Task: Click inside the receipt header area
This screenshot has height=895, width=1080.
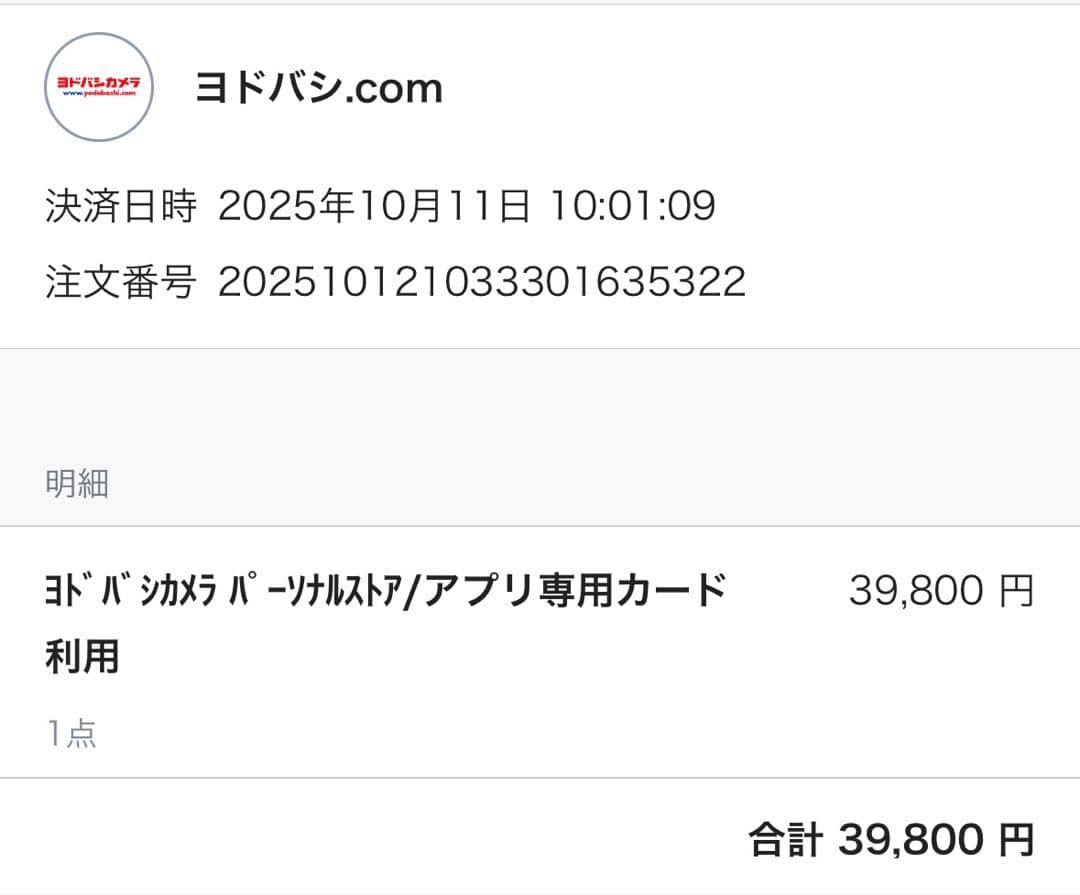Action: point(540,150)
